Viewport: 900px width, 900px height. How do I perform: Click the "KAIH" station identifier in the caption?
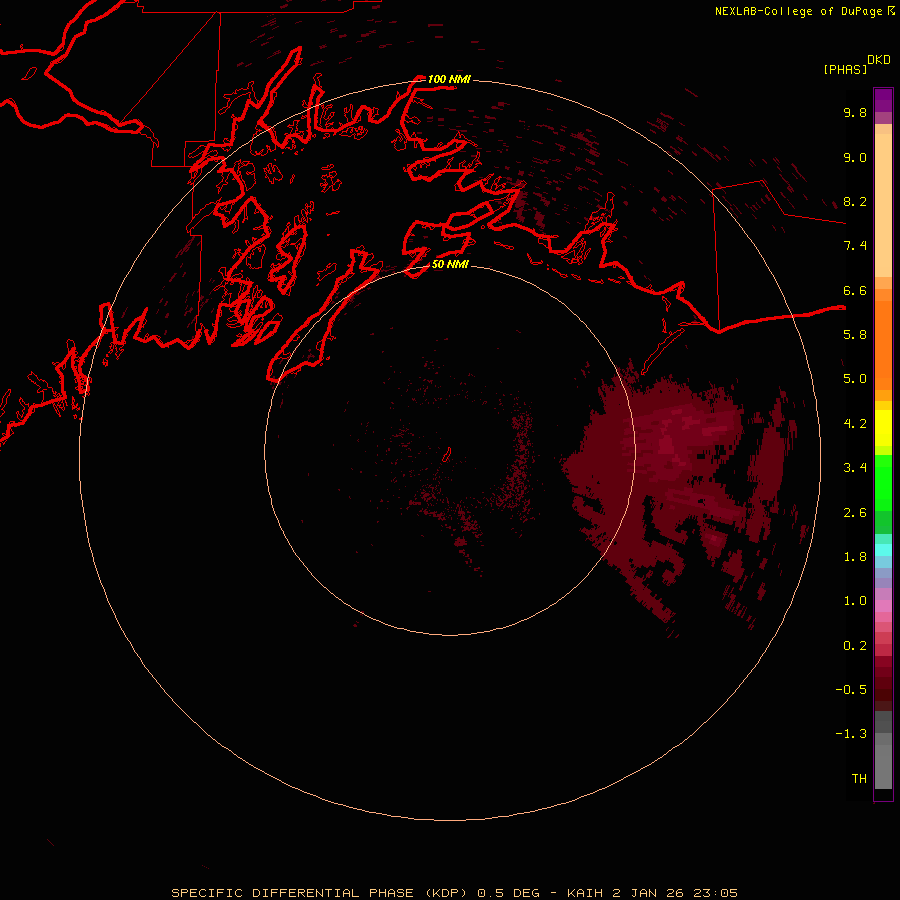pyautogui.click(x=585, y=893)
